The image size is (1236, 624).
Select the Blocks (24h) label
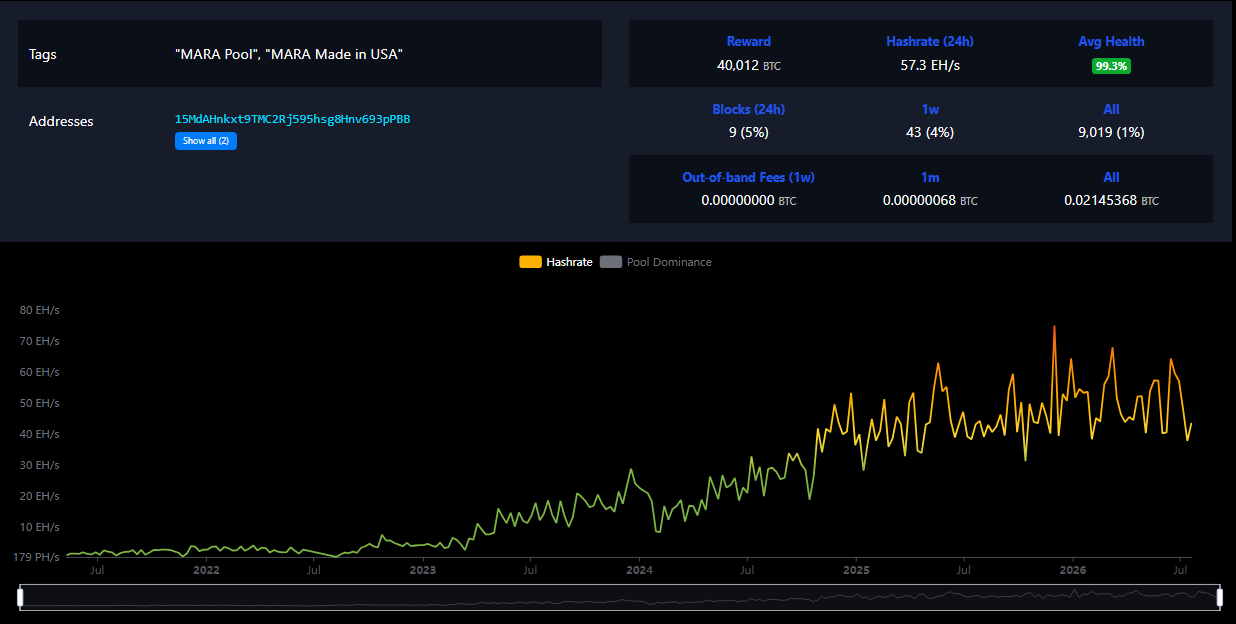click(748, 109)
